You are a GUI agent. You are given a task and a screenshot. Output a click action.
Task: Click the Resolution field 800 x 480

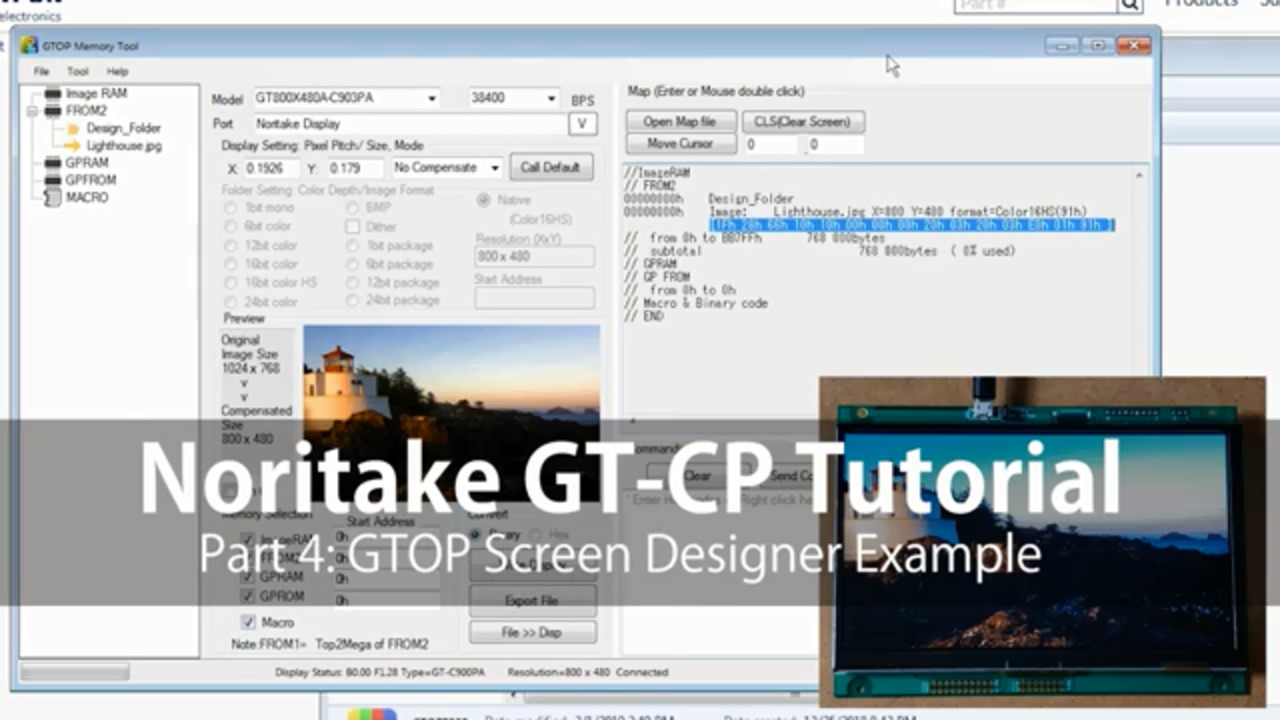pos(534,257)
